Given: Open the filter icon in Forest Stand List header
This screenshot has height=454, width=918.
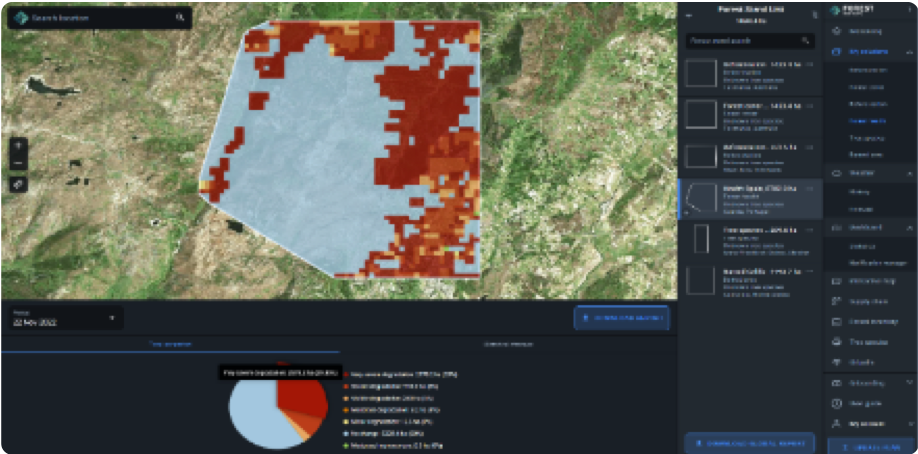Looking at the screenshot, I should coord(816,17).
